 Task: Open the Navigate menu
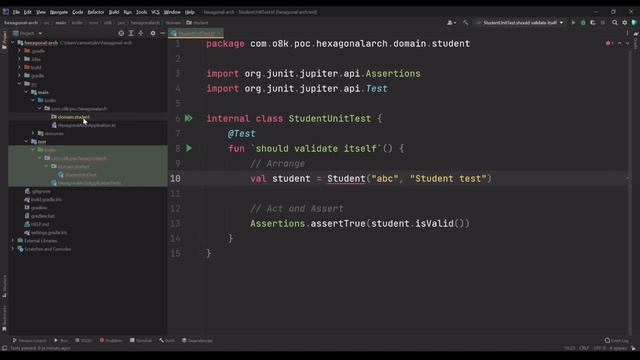59,12
